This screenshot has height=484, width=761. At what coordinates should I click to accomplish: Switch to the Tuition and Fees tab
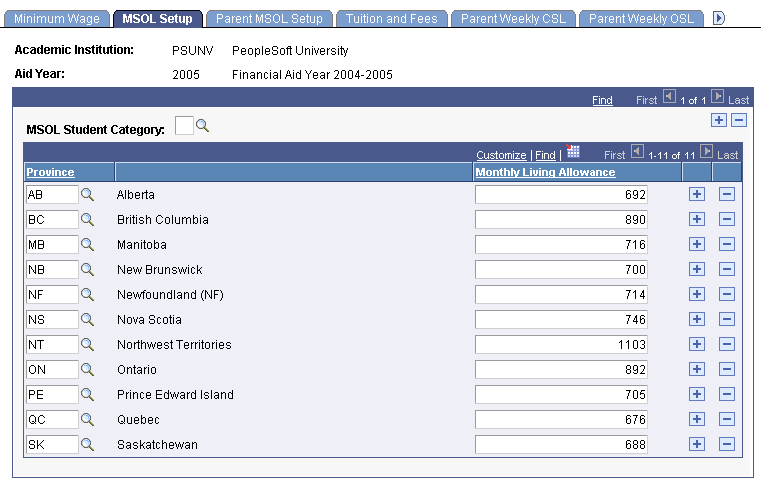click(391, 18)
